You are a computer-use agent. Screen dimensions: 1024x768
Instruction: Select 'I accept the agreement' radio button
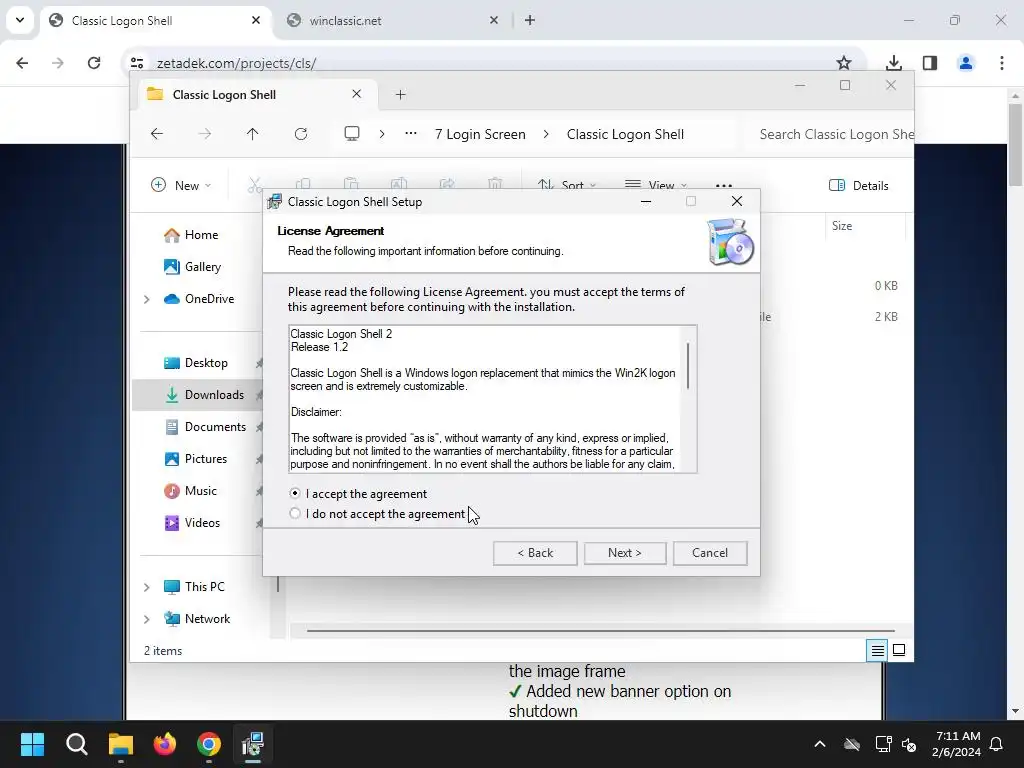tap(295, 494)
